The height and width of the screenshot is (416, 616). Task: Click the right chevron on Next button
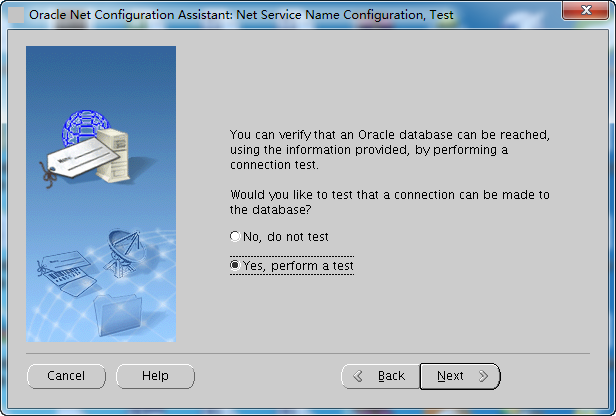484,376
